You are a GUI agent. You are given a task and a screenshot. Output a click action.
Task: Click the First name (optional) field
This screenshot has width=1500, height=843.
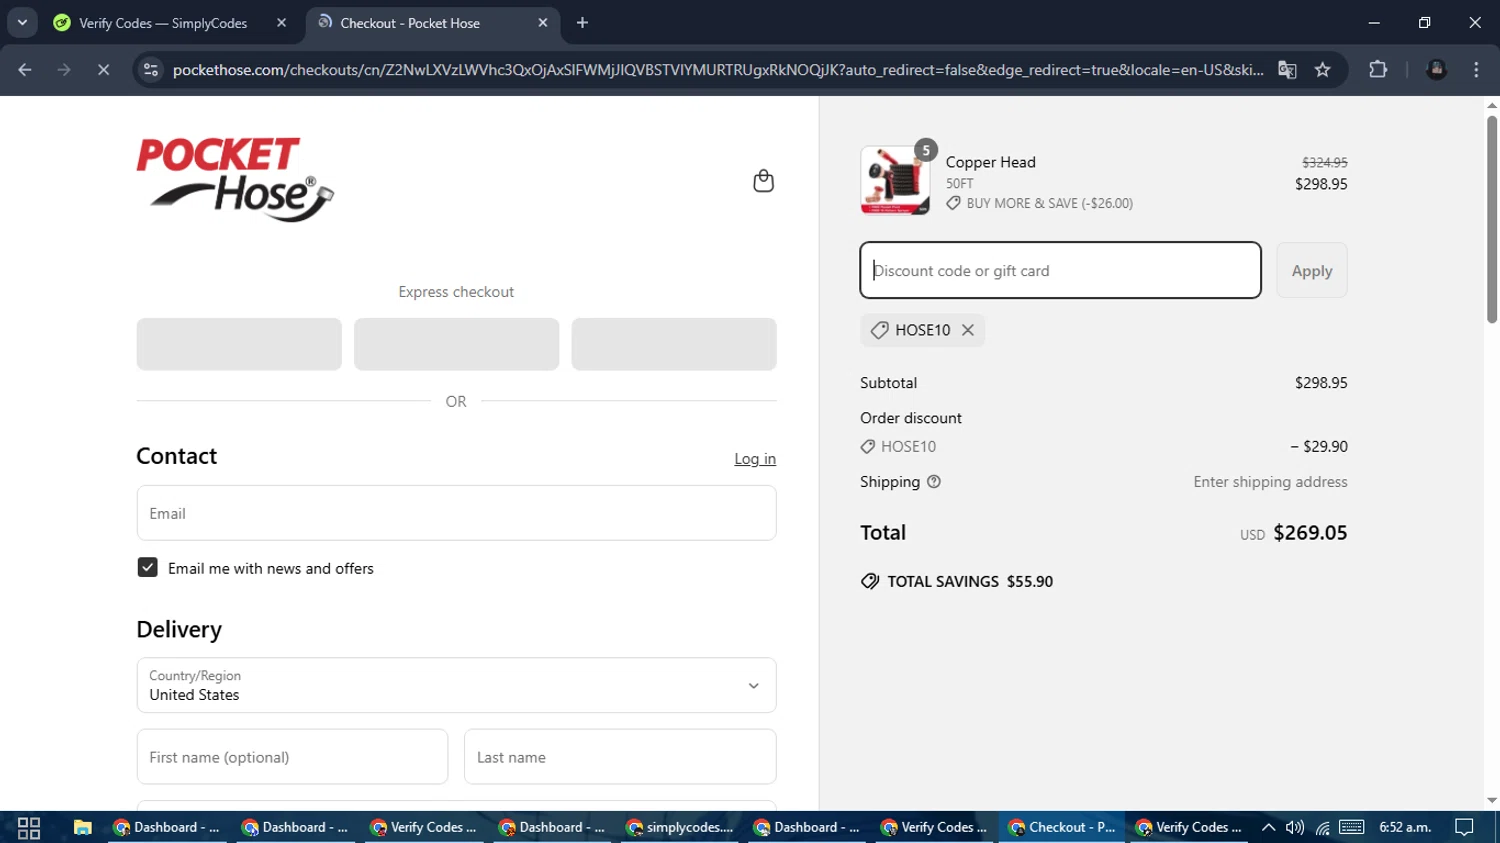tap(292, 757)
